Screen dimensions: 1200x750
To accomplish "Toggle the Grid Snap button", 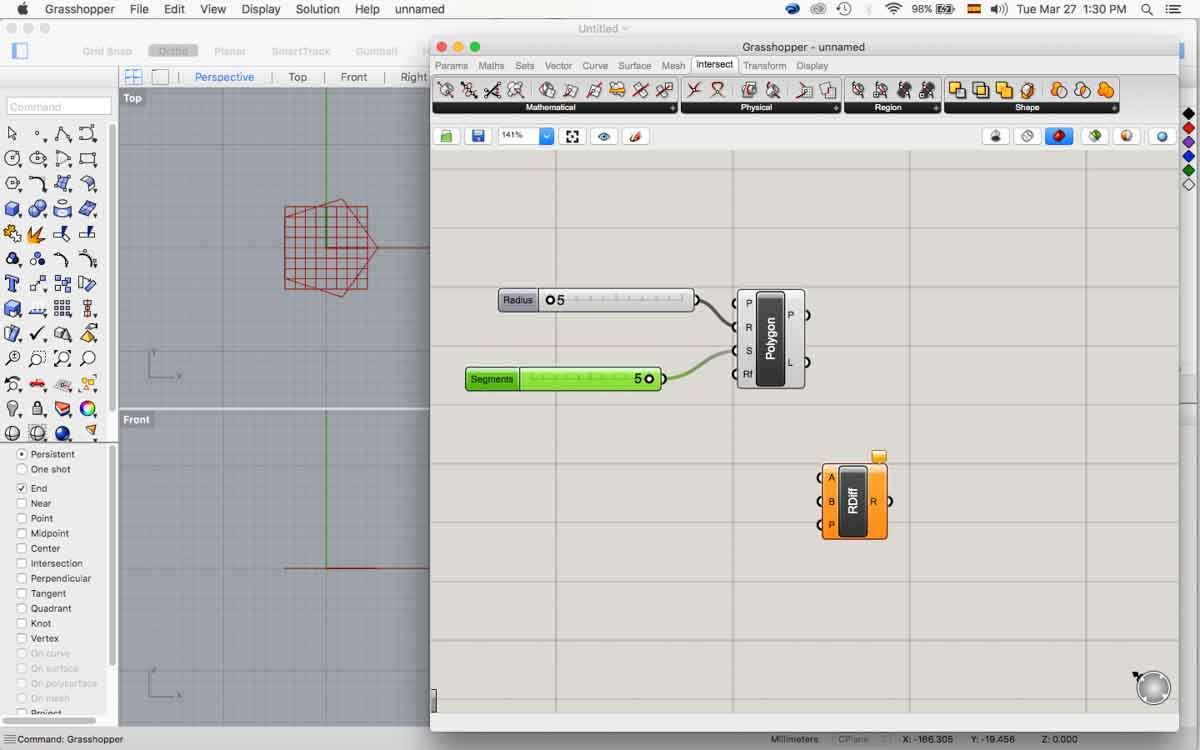I will [x=107, y=51].
